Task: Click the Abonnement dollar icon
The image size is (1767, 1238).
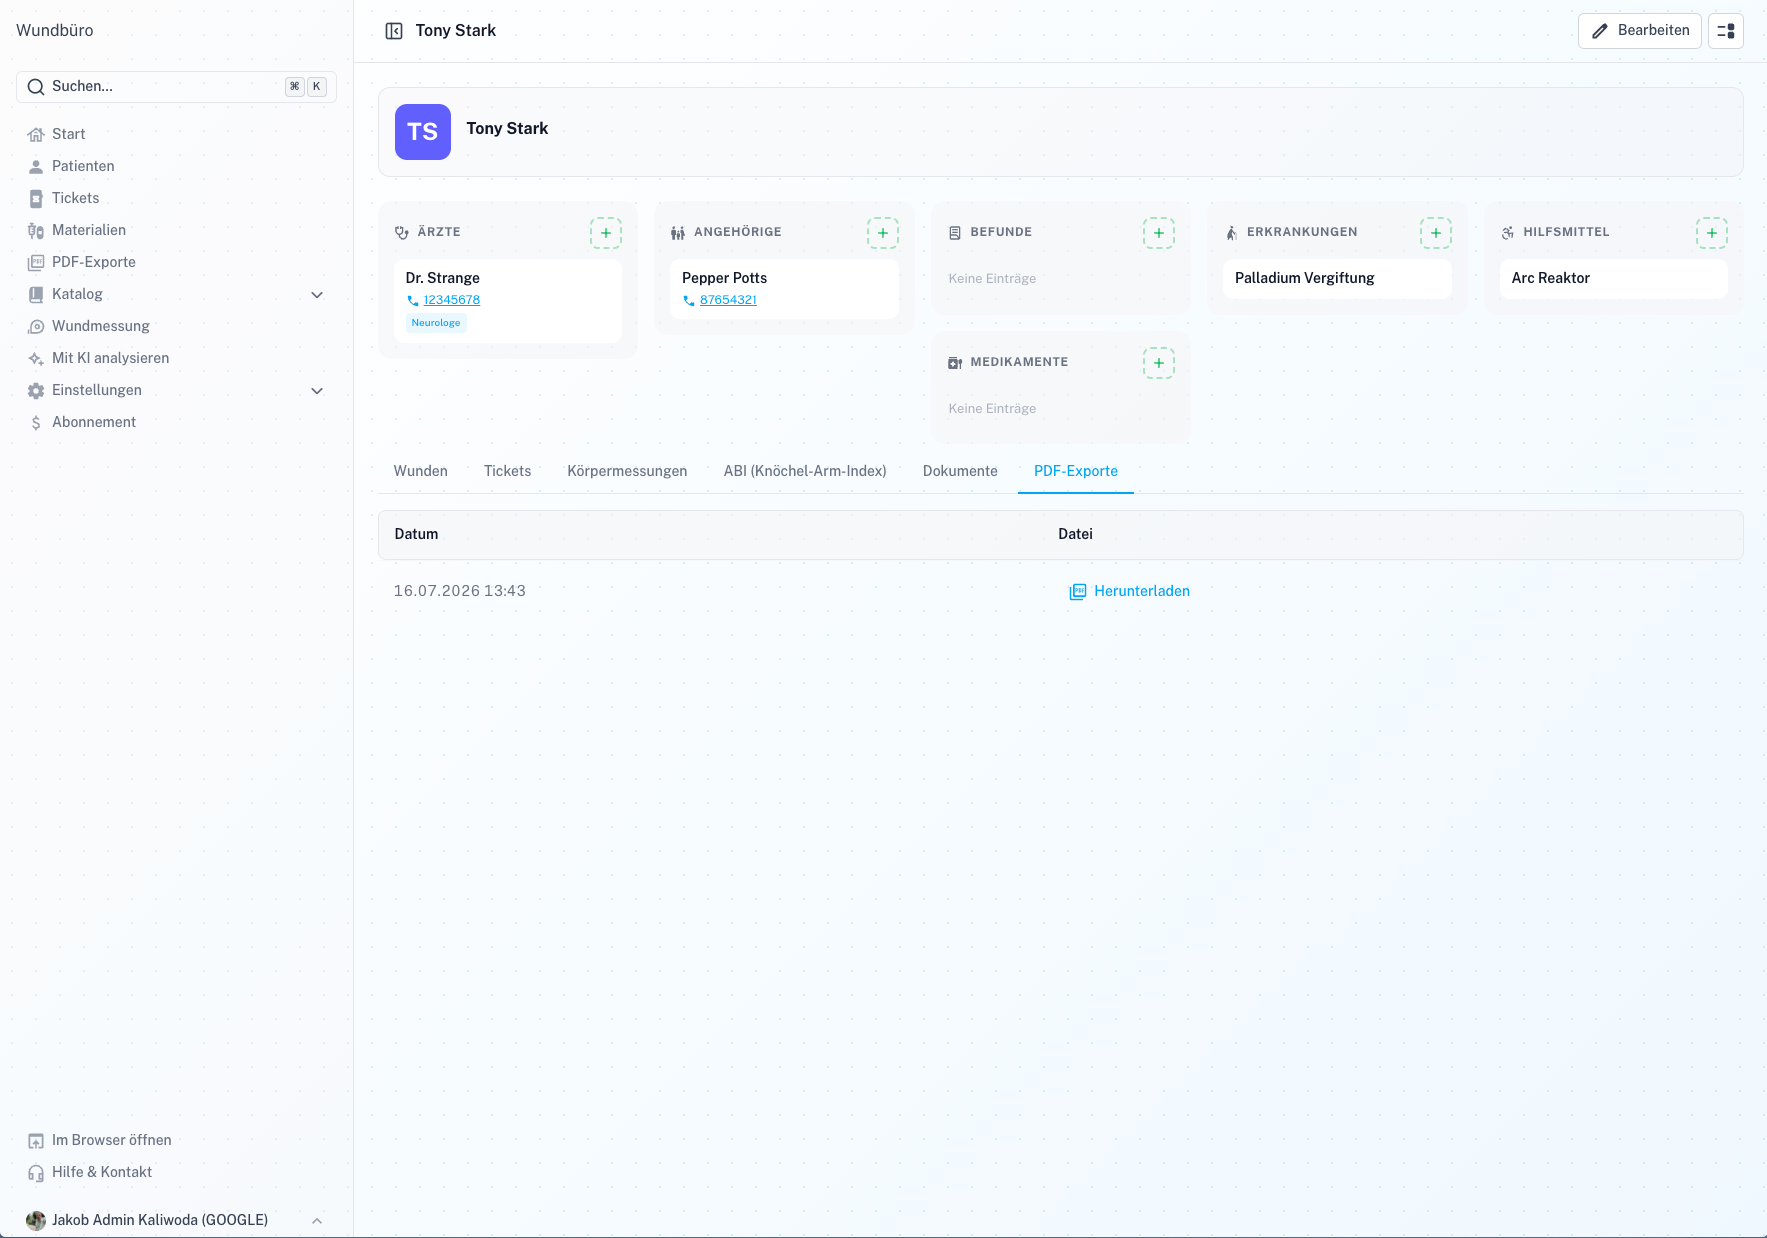Action: click(x=36, y=422)
